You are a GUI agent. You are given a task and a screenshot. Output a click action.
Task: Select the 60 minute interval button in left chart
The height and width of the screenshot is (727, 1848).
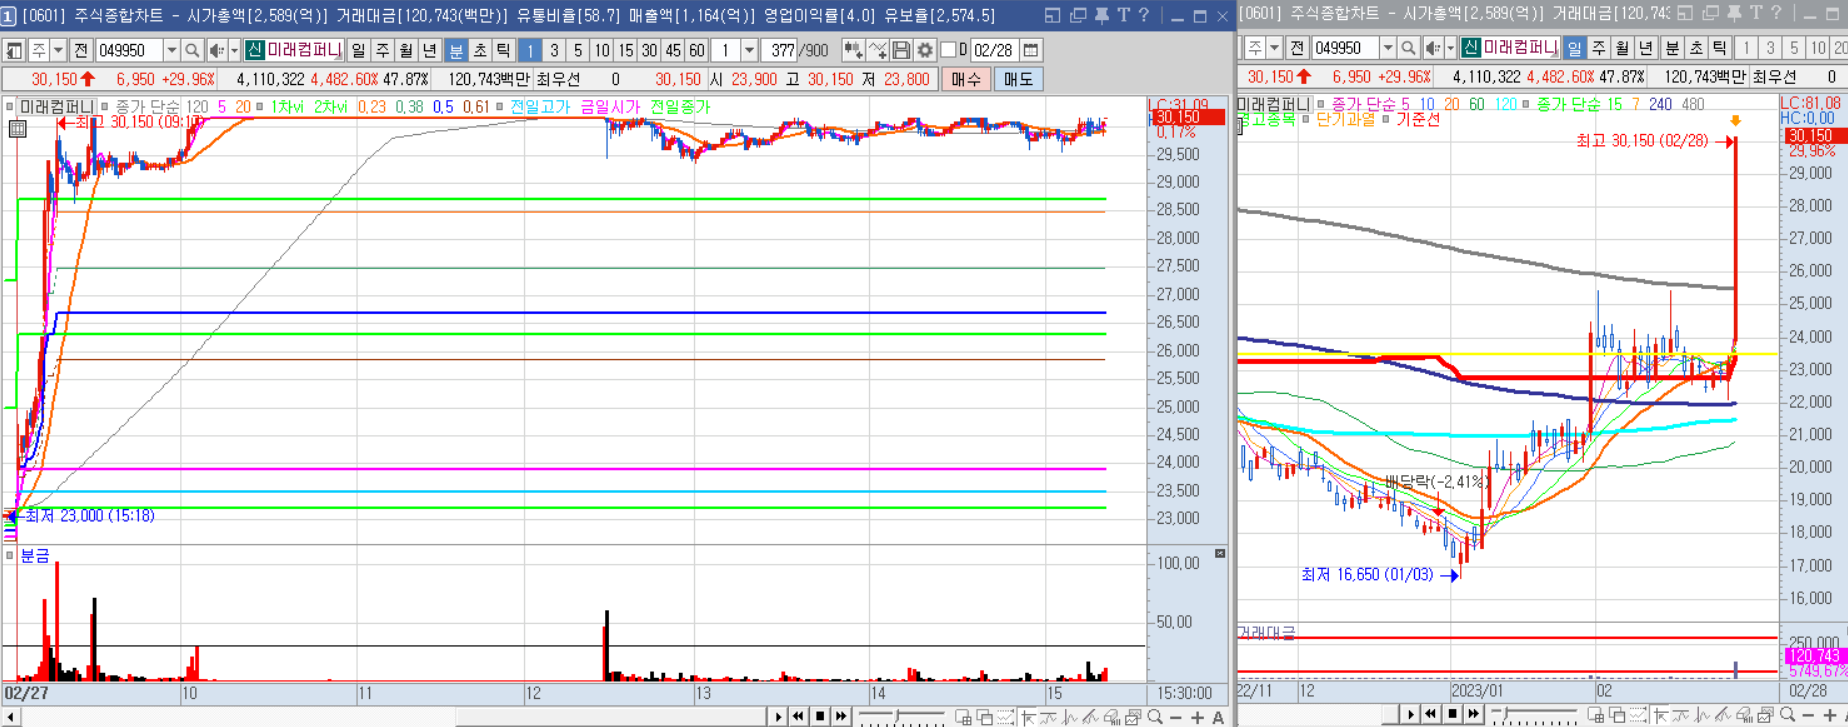(697, 50)
